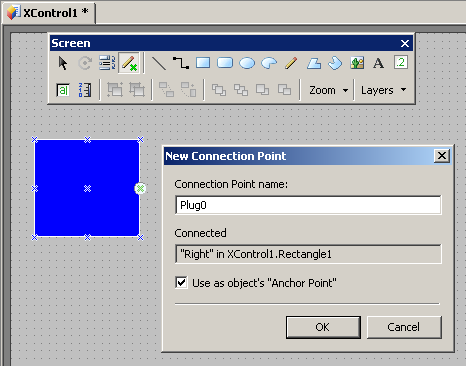Select the stepped connector polyline tool

point(181,63)
